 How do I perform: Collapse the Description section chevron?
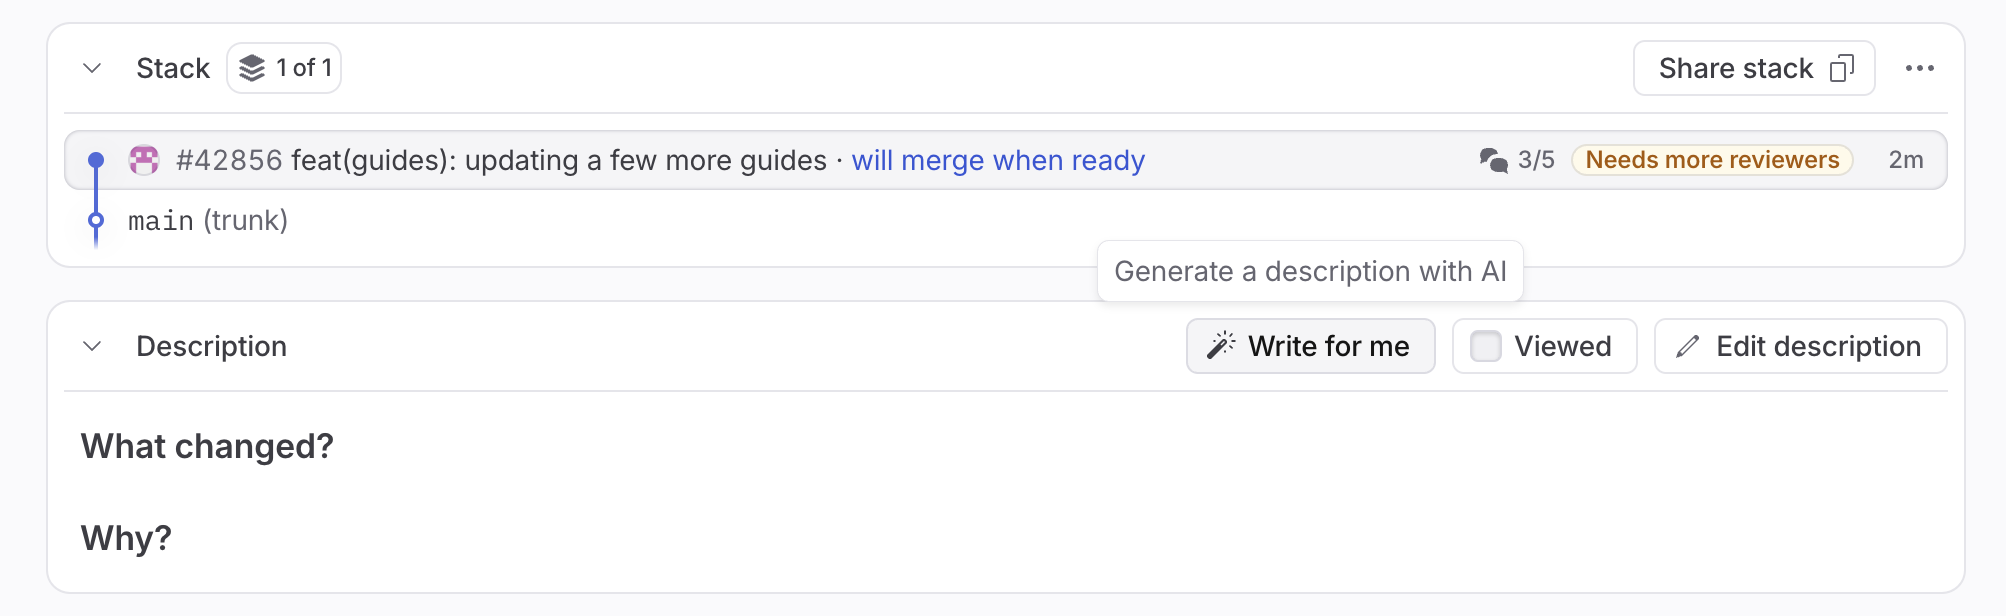point(91,346)
